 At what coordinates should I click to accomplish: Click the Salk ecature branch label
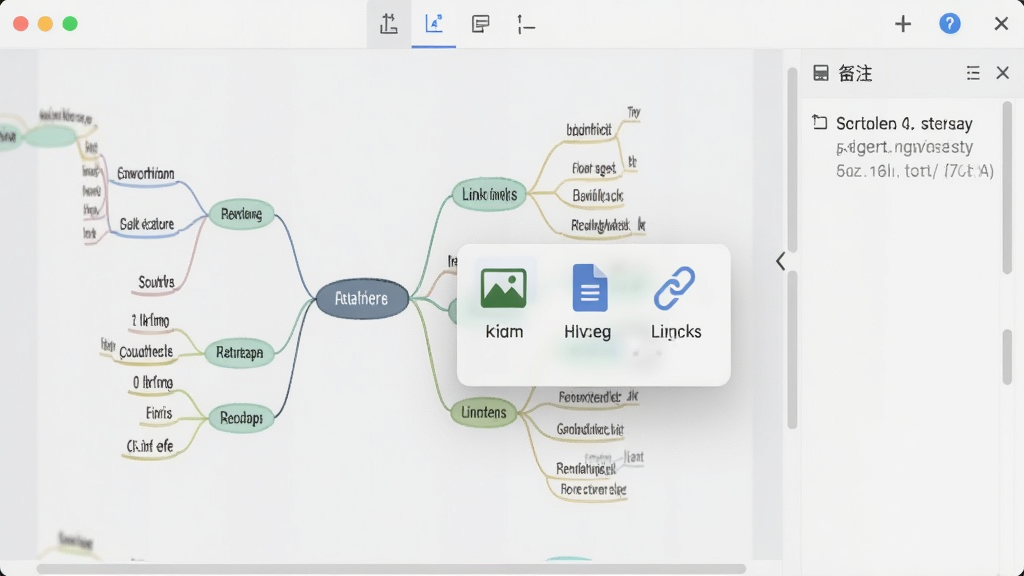[147, 224]
